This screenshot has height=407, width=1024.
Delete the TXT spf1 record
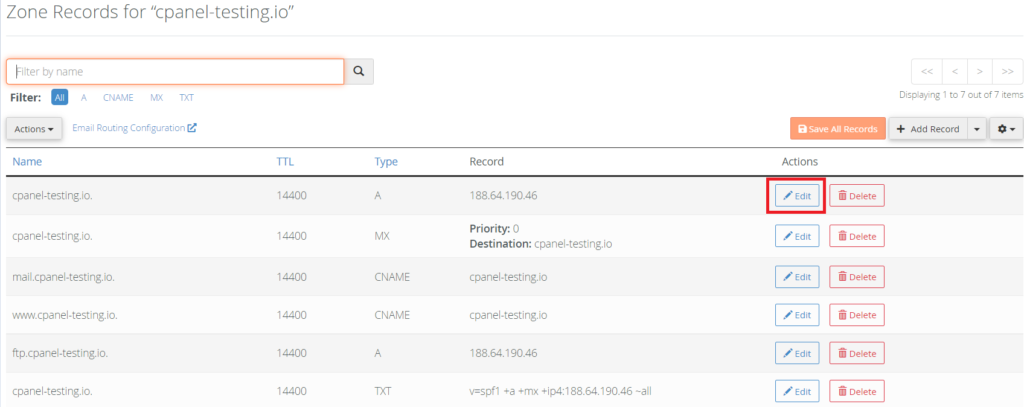pos(857,391)
